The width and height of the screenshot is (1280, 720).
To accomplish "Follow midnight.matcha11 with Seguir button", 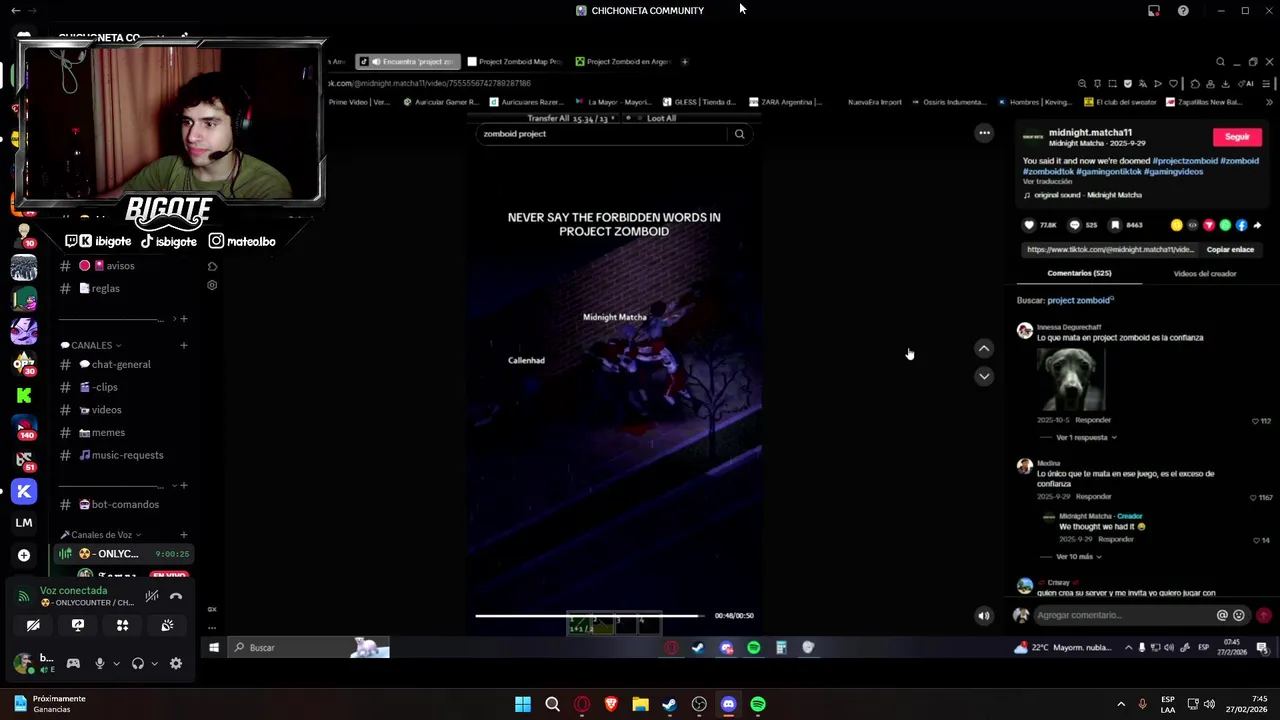I will coord(1237,137).
